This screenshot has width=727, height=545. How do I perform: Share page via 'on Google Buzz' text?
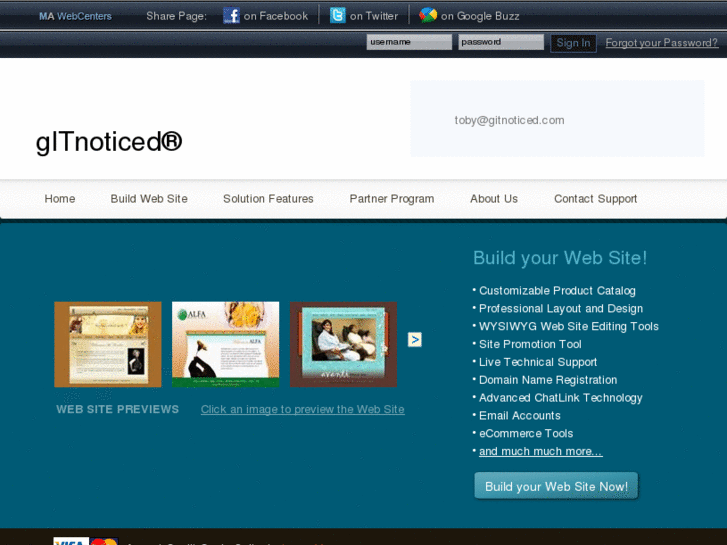coord(480,16)
